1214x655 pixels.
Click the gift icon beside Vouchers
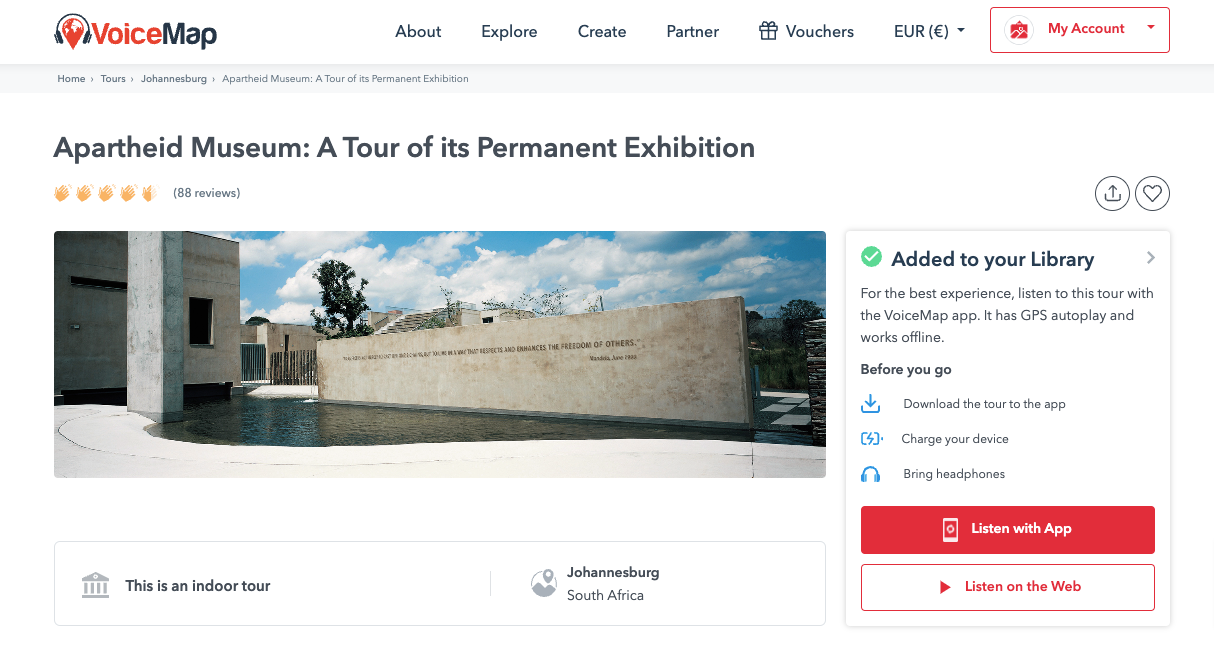768,31
